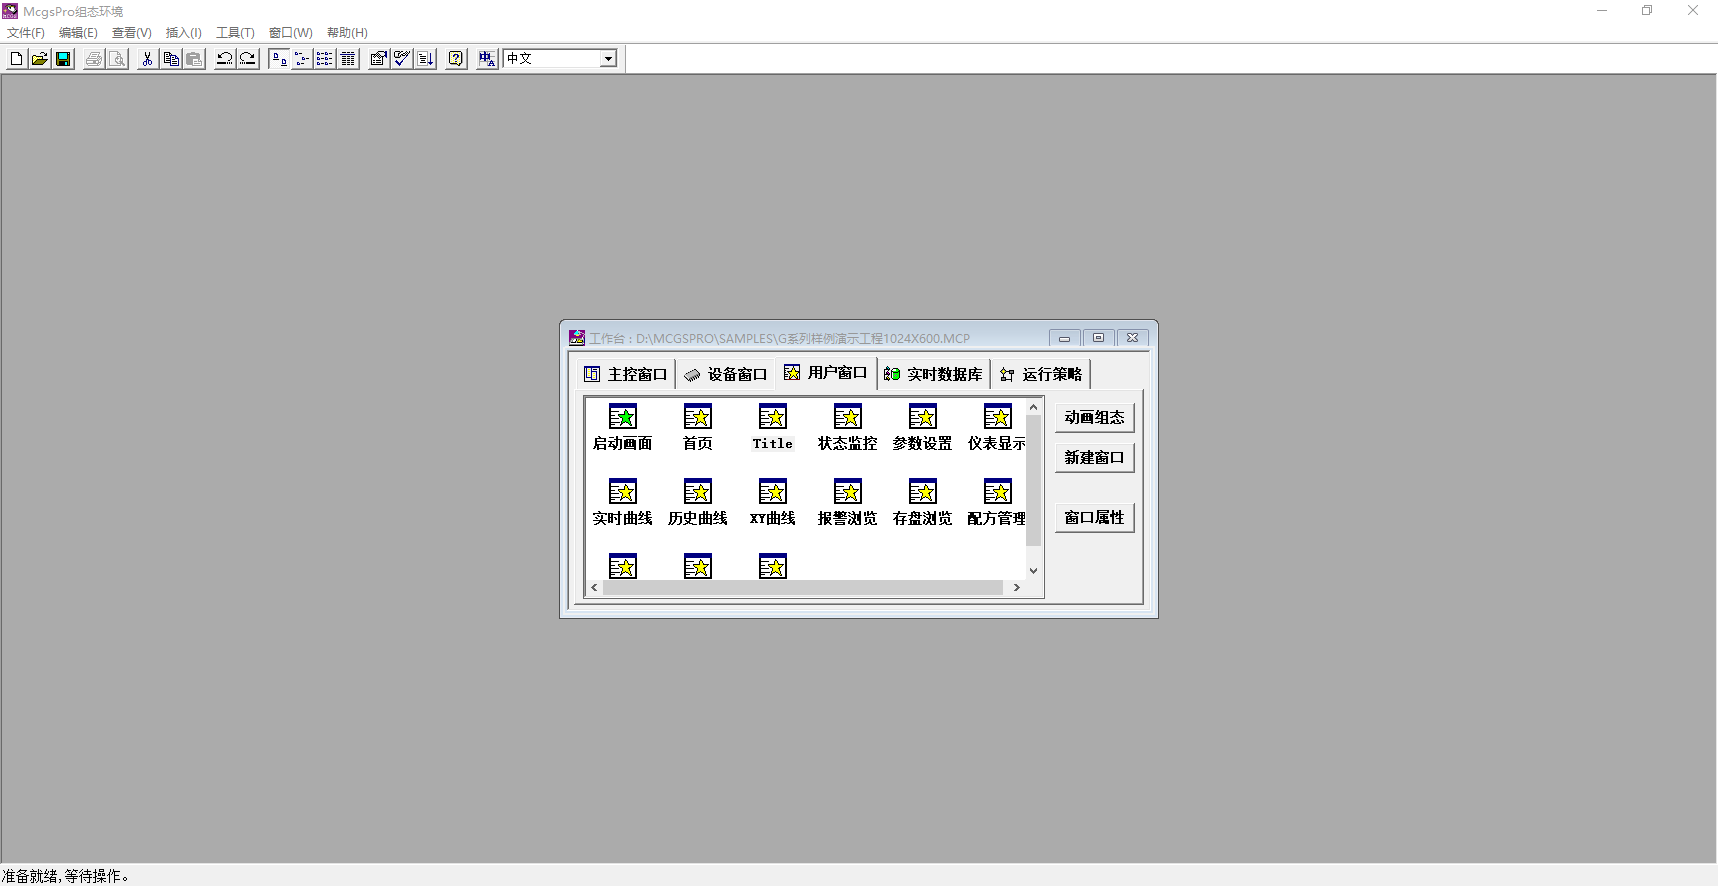Save the project using the floppy disk icon
The image size is (1718, 886).
click(x=63, y=59)
